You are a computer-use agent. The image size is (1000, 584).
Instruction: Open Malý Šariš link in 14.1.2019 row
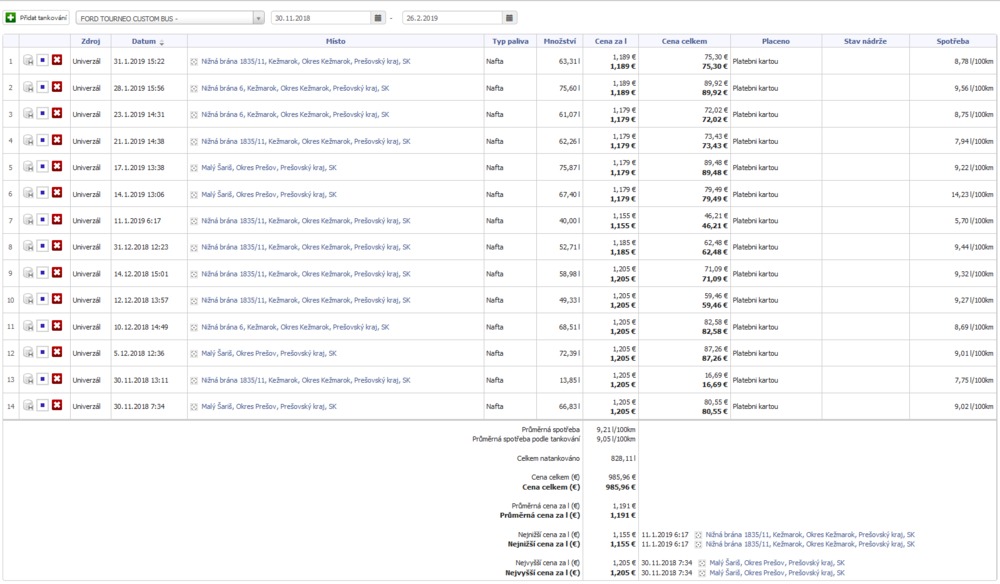pyautogui.click(x=269, y=194)
